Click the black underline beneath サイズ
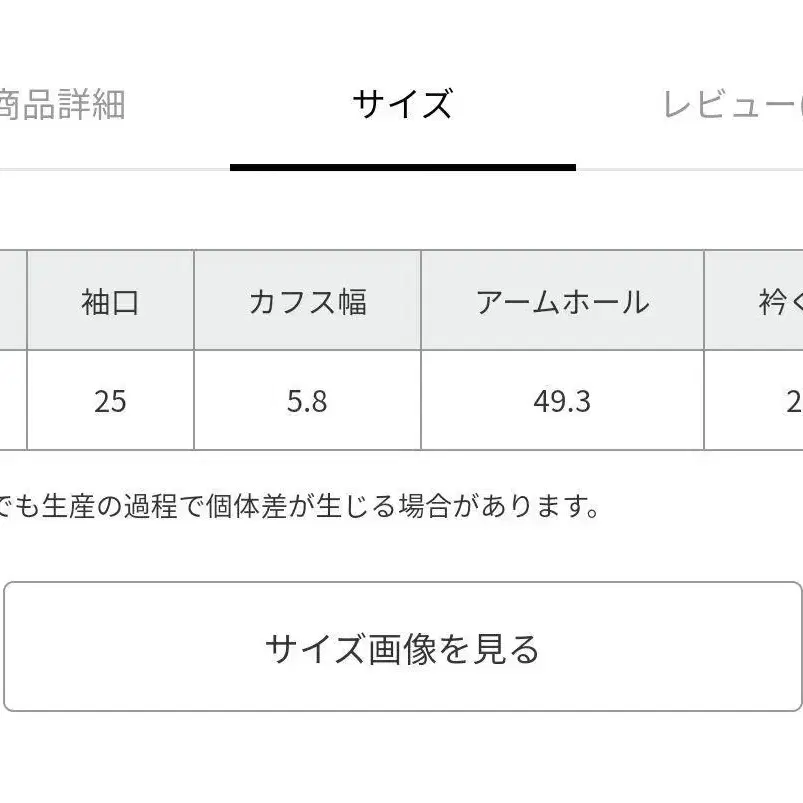803x803 pixels. coord(402,167)
